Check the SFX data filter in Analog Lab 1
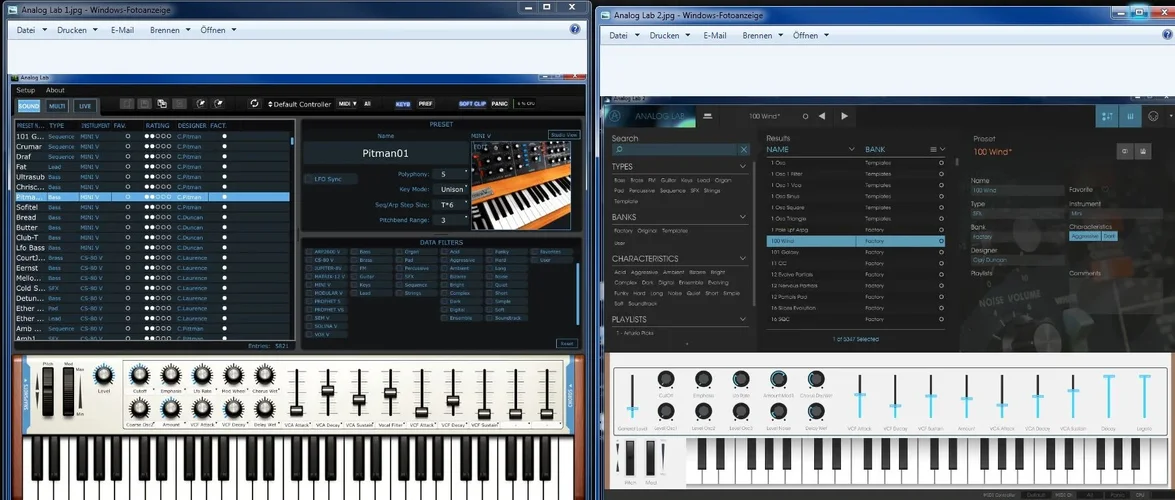Image resolution: width=1175 pixels, height=500 pixels. pos(399,277)
